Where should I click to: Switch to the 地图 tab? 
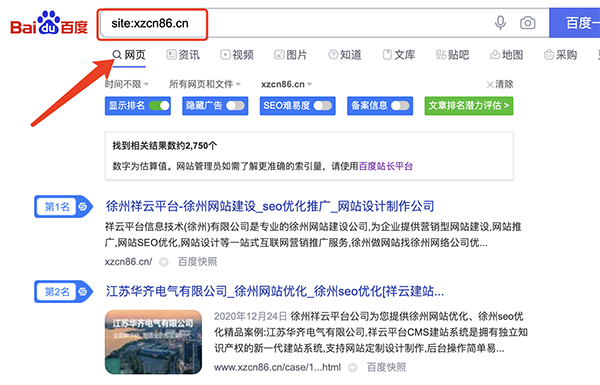click(507, 55)
